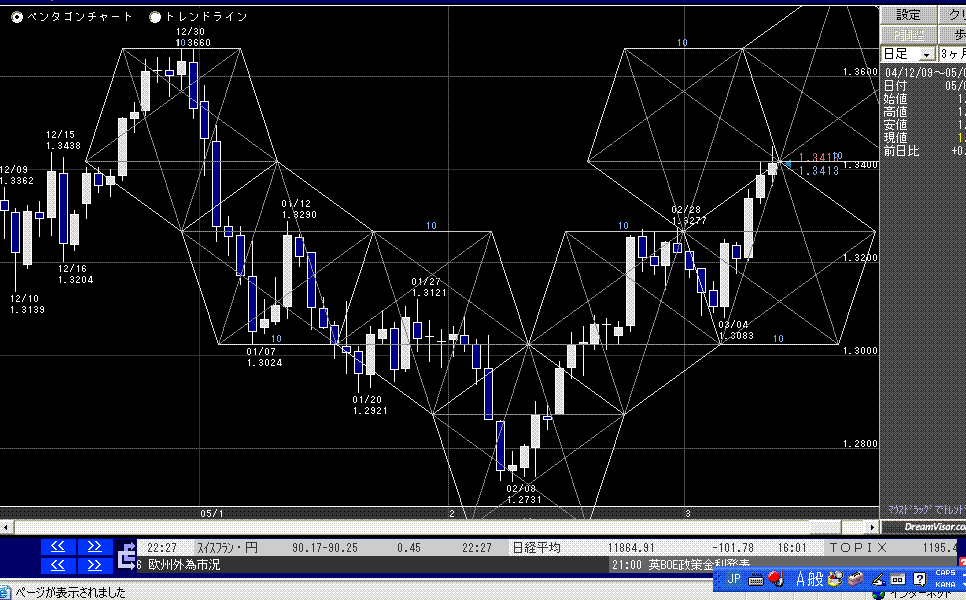Image resolution: width=966 pixels, height=600 pixels.
Task: Click the 1.2800 price axis label
Action: click(860, 444)
